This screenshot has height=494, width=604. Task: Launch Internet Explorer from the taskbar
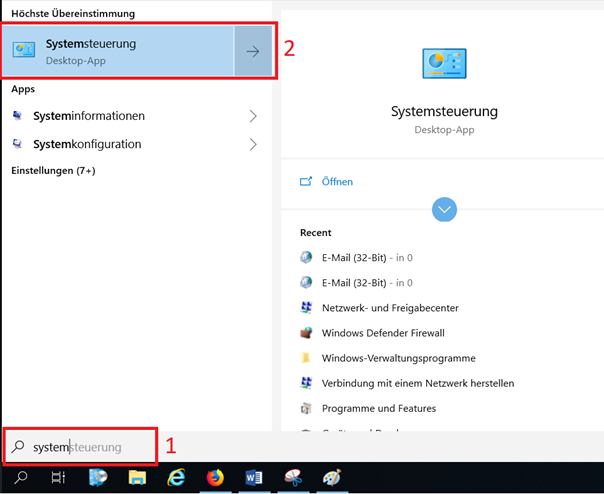[176, 478]
